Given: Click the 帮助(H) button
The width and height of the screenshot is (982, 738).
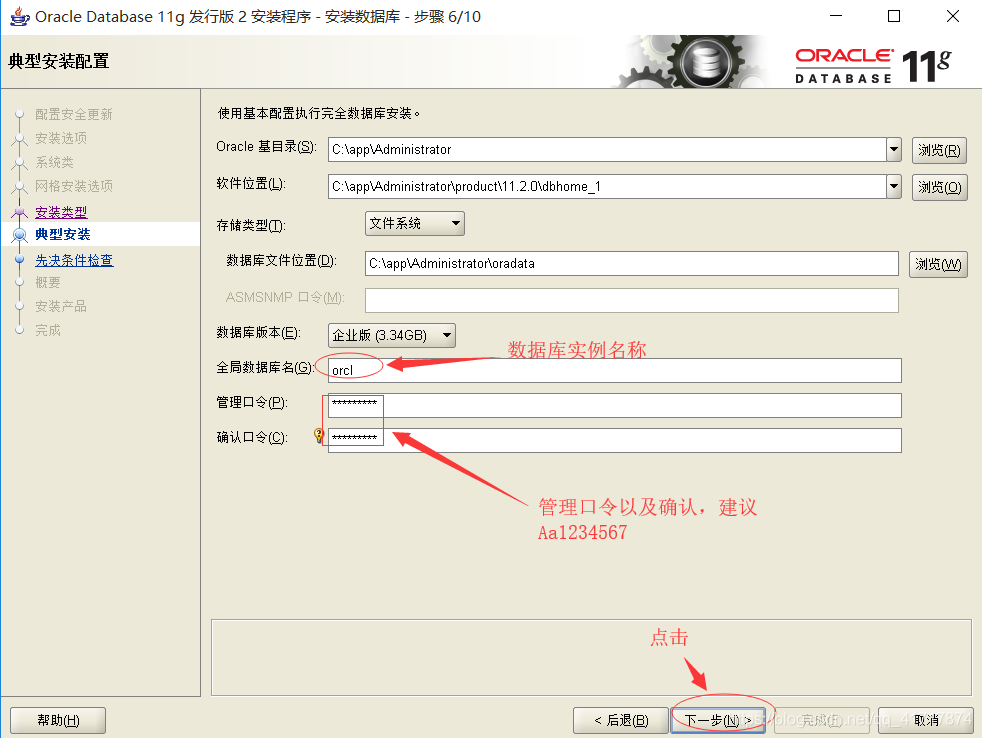Looking at the screenshot, I should click(58, 720).
